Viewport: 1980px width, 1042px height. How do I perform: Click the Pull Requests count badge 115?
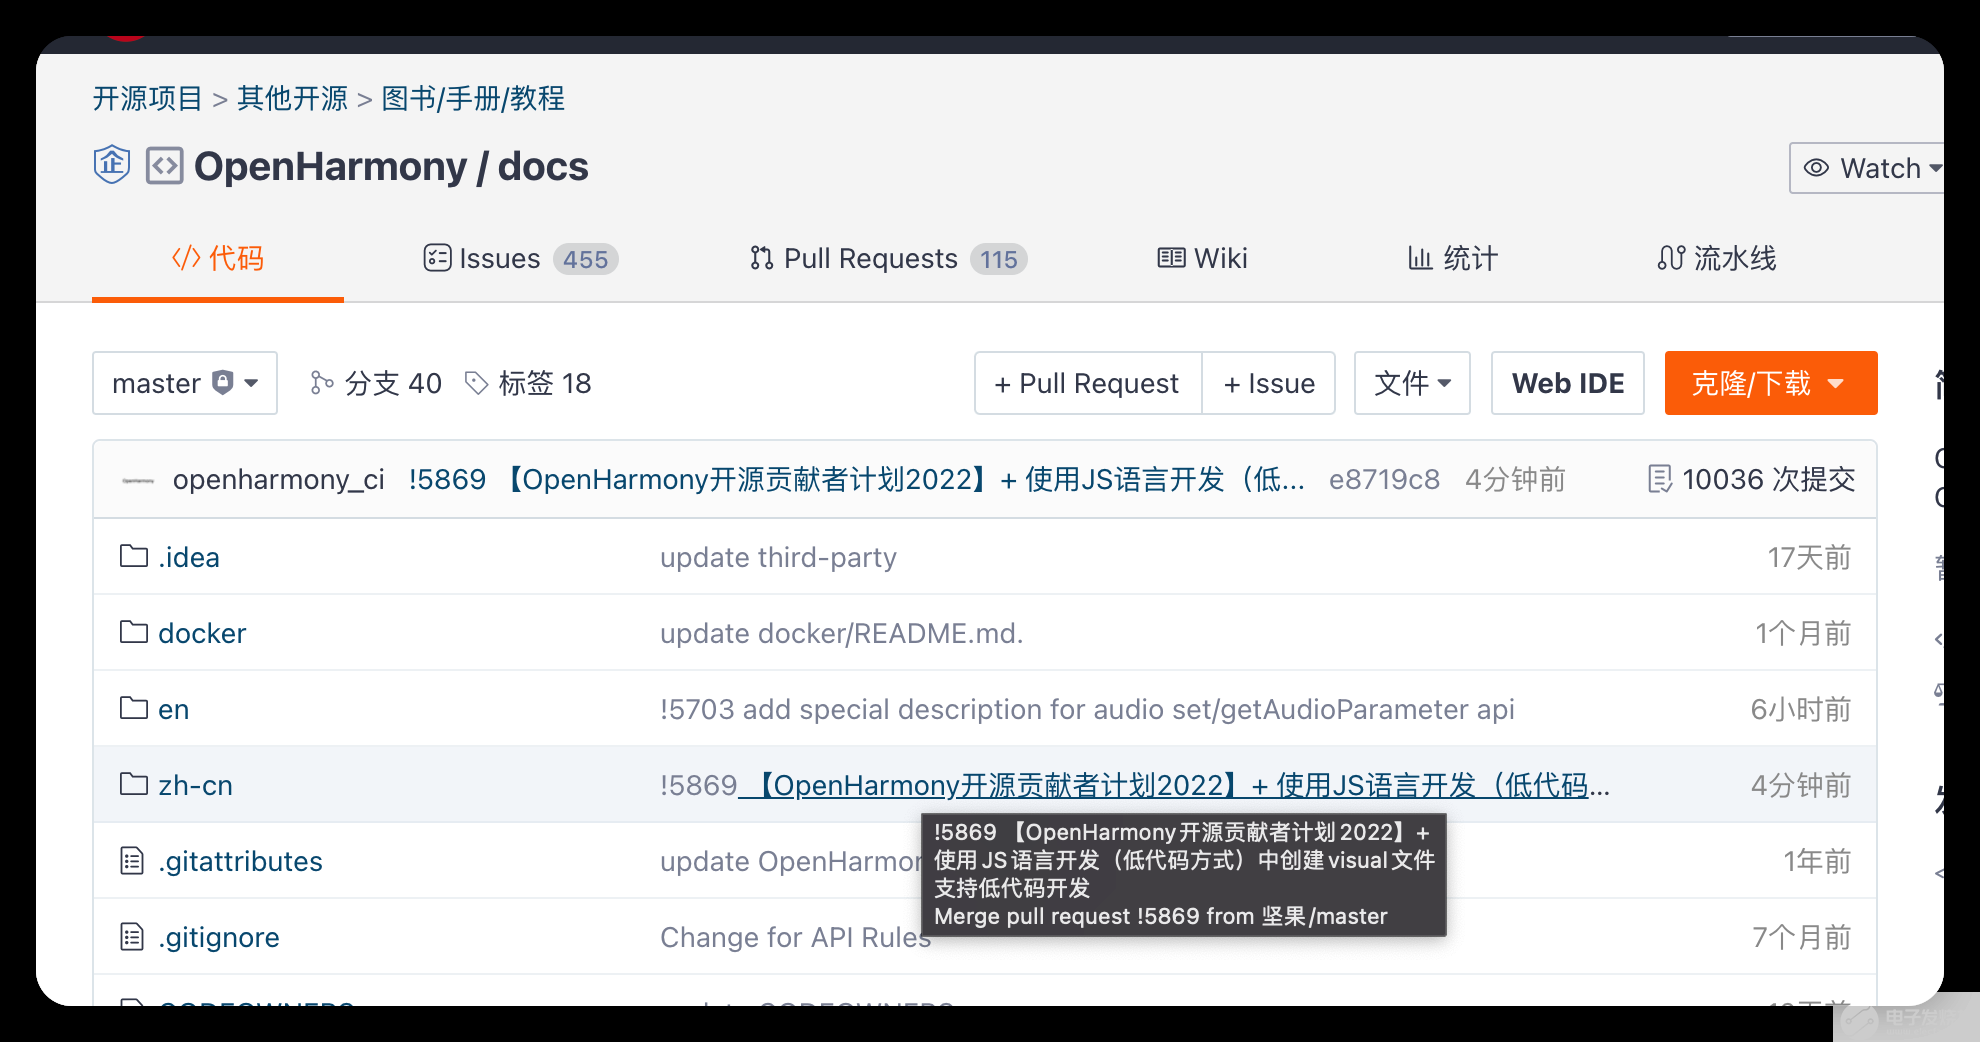[x=999, y=260]
